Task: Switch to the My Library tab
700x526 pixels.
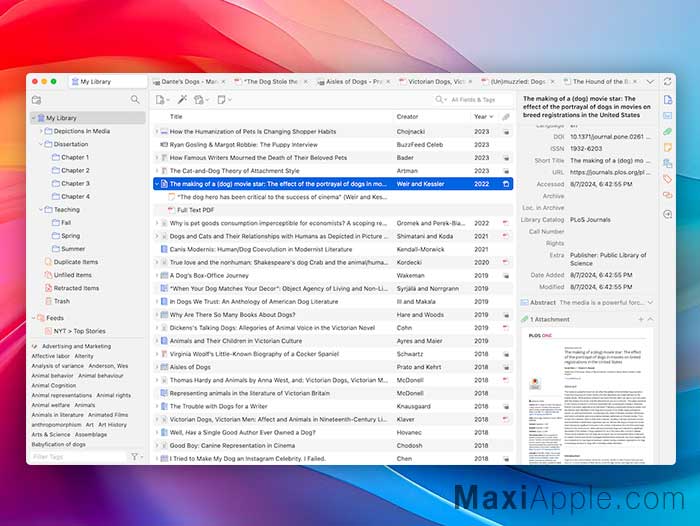Action: click(108, 82)
